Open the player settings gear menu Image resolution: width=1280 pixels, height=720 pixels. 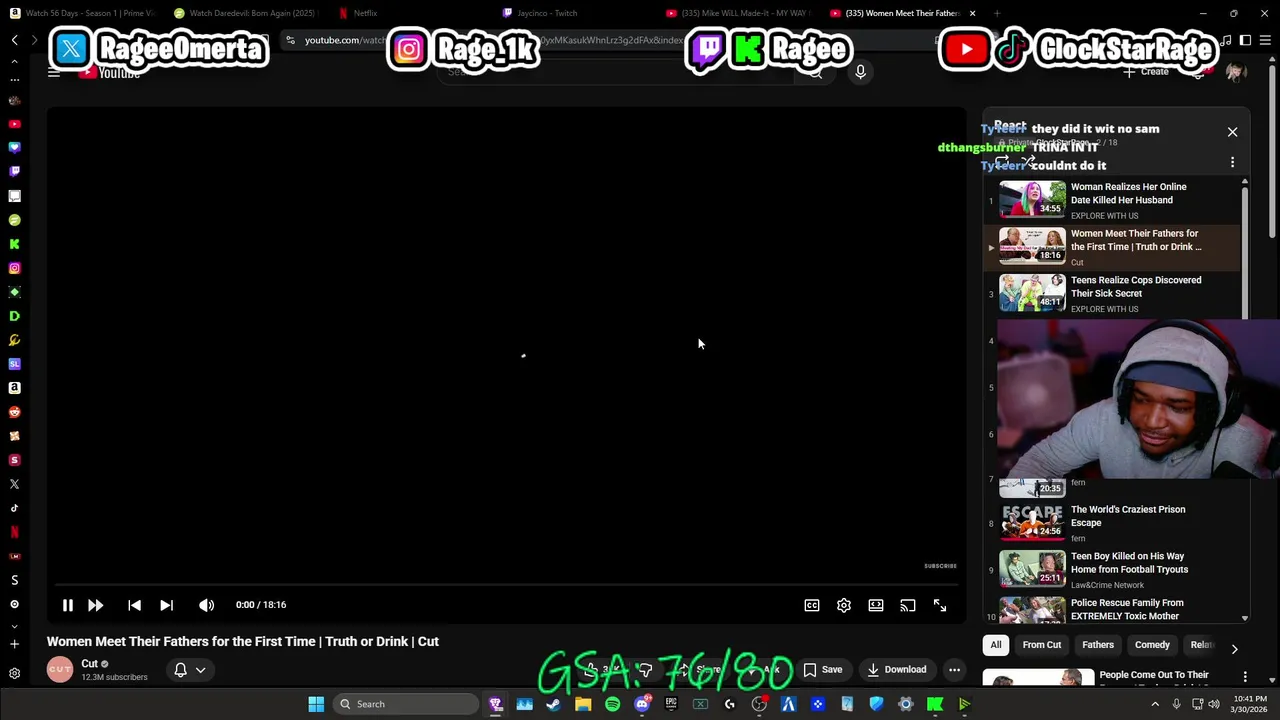(844, 605)
